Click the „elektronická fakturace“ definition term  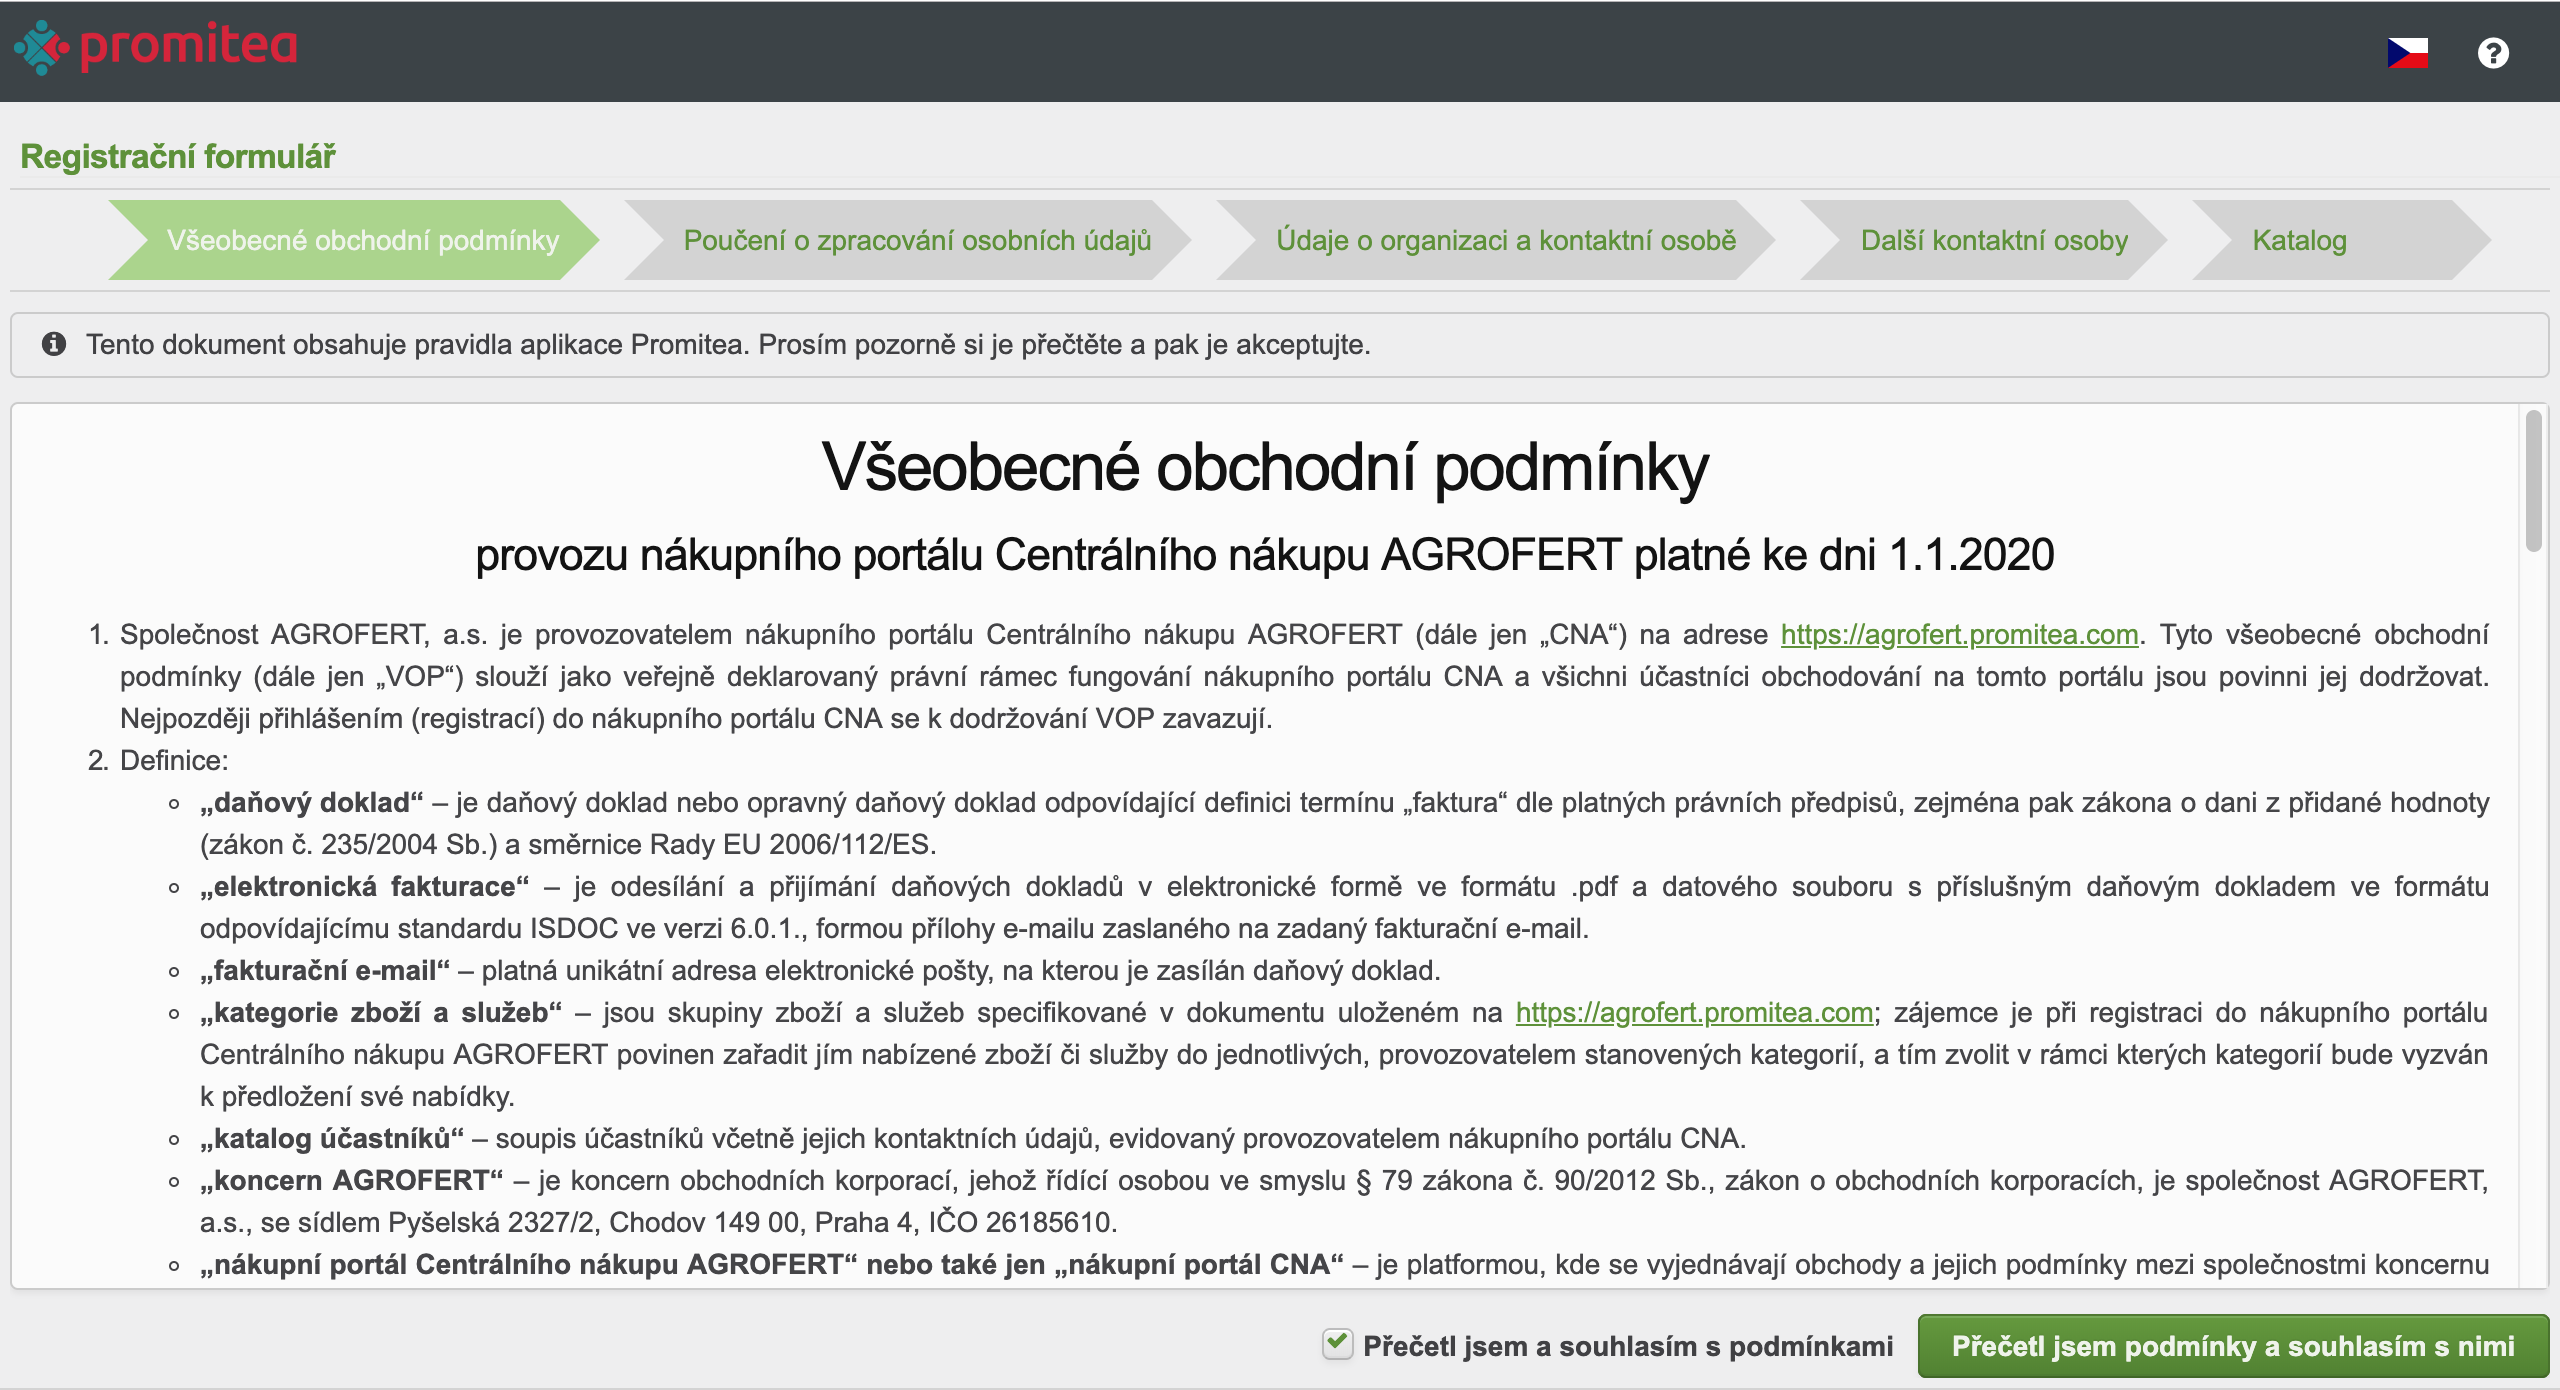(364, 886)
